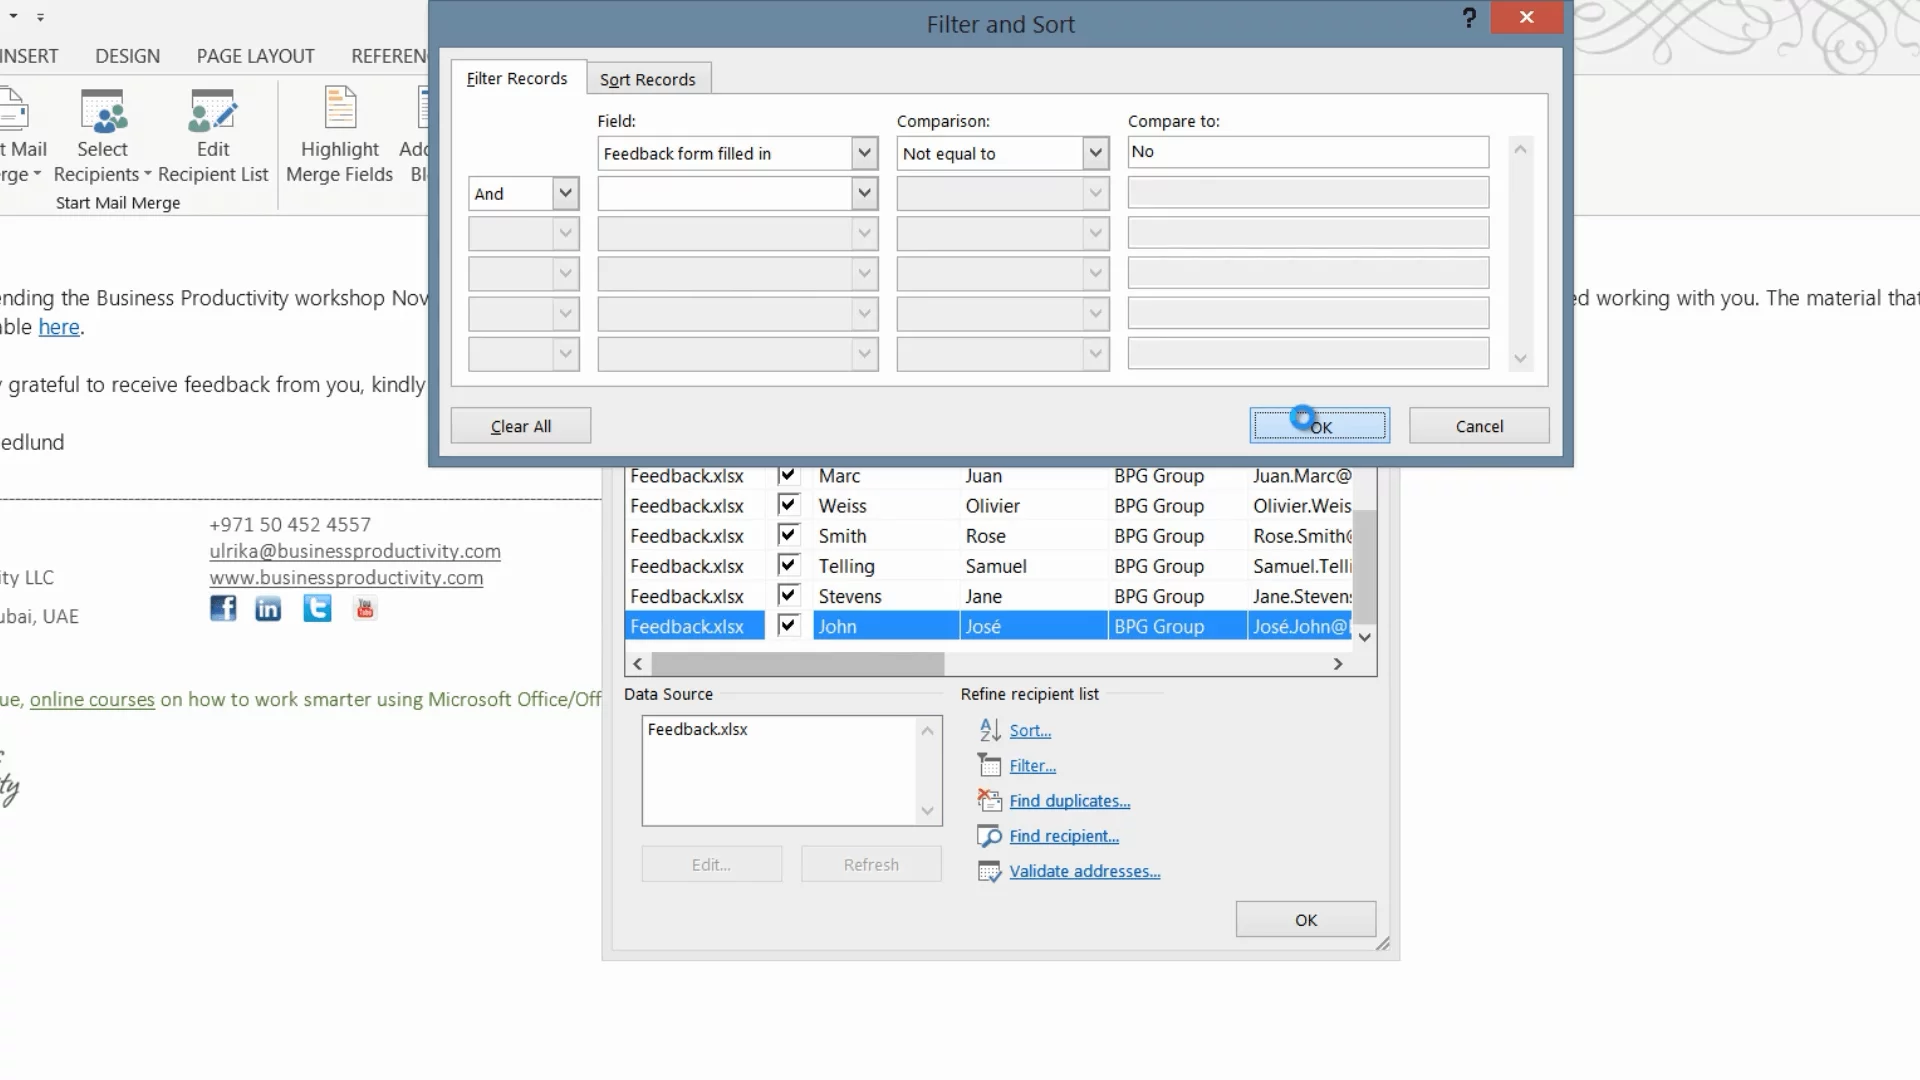Expand the 'Feedback form filled in' field dropdown
This screenshot has height=1080, width=1920.
(864, 153)
